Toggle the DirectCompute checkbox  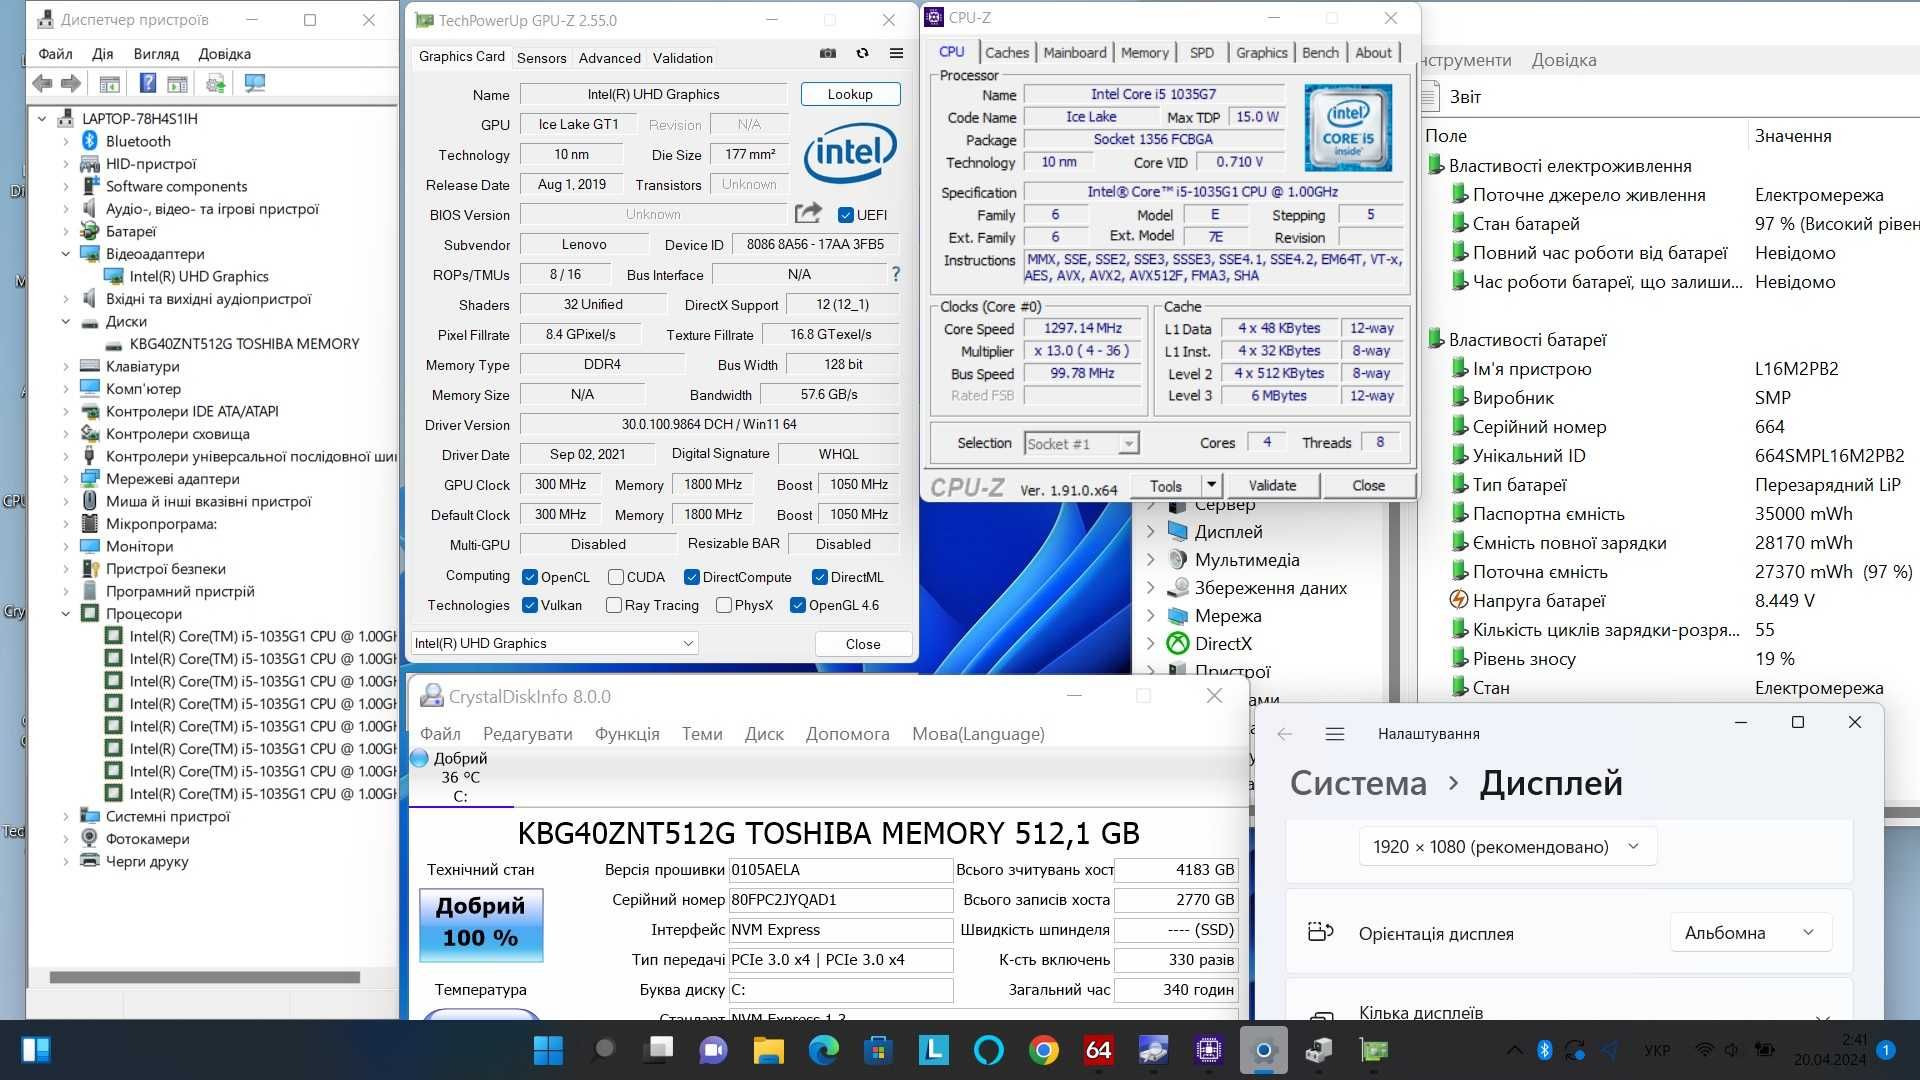click(x=691, y=577)
